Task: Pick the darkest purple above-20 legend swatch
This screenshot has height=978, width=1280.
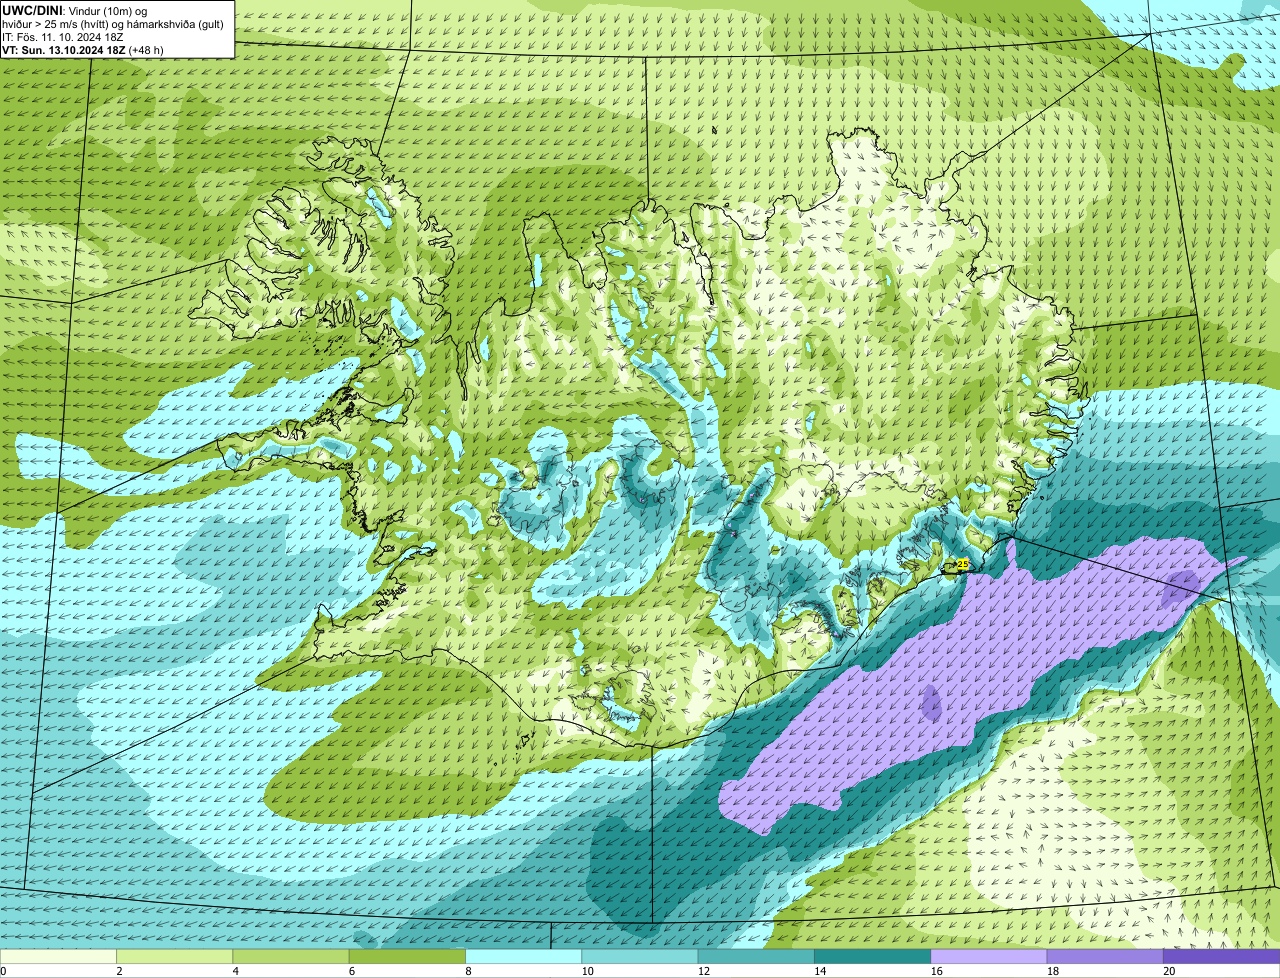Action: click(1222, 957)
